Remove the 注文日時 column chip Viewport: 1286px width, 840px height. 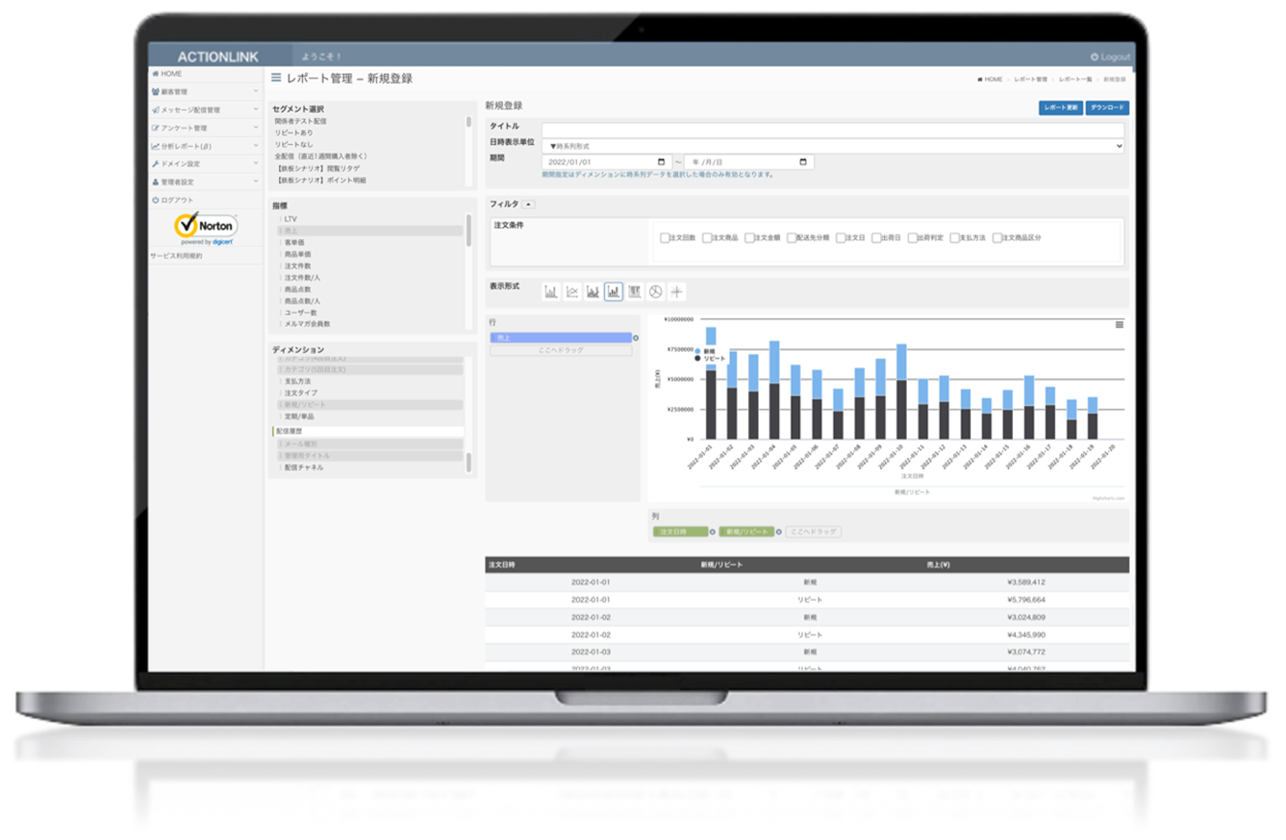click(x=712, y=532)
